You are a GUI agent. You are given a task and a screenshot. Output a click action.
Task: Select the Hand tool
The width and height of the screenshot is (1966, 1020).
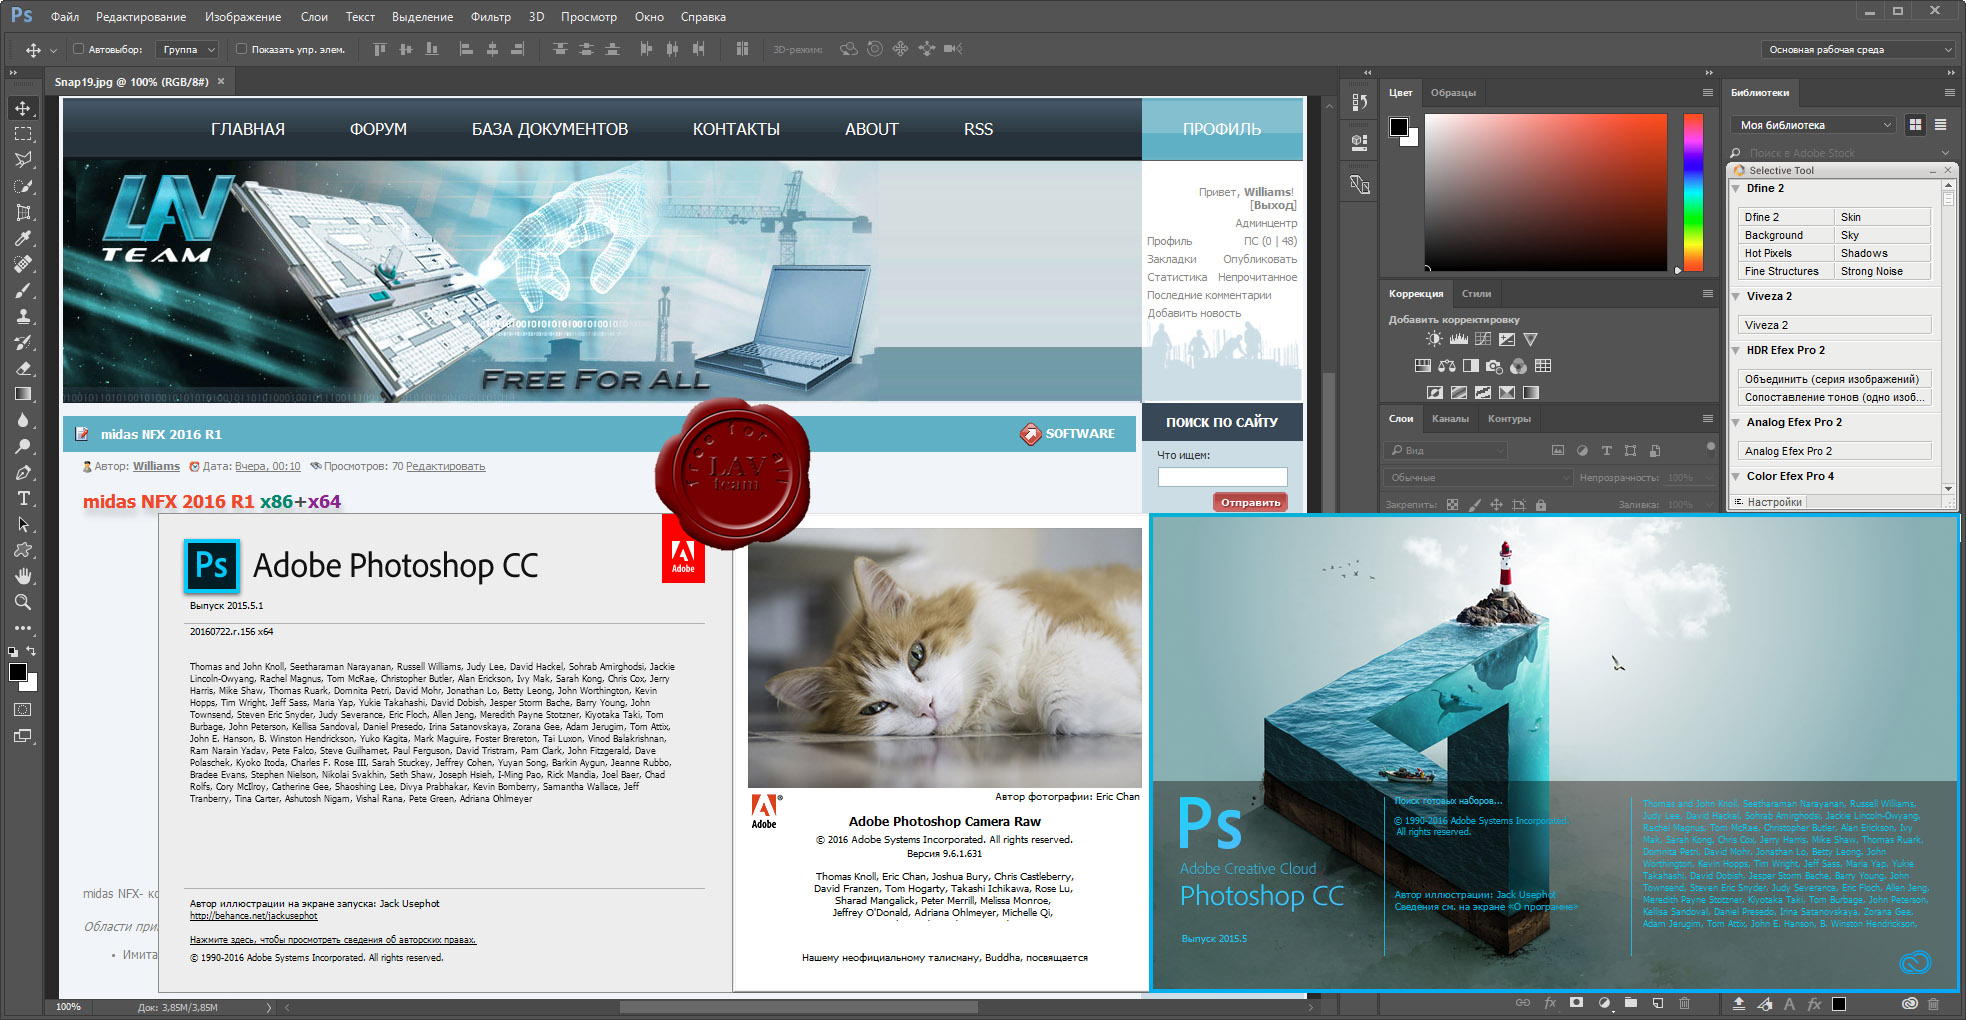click(23, 576)
